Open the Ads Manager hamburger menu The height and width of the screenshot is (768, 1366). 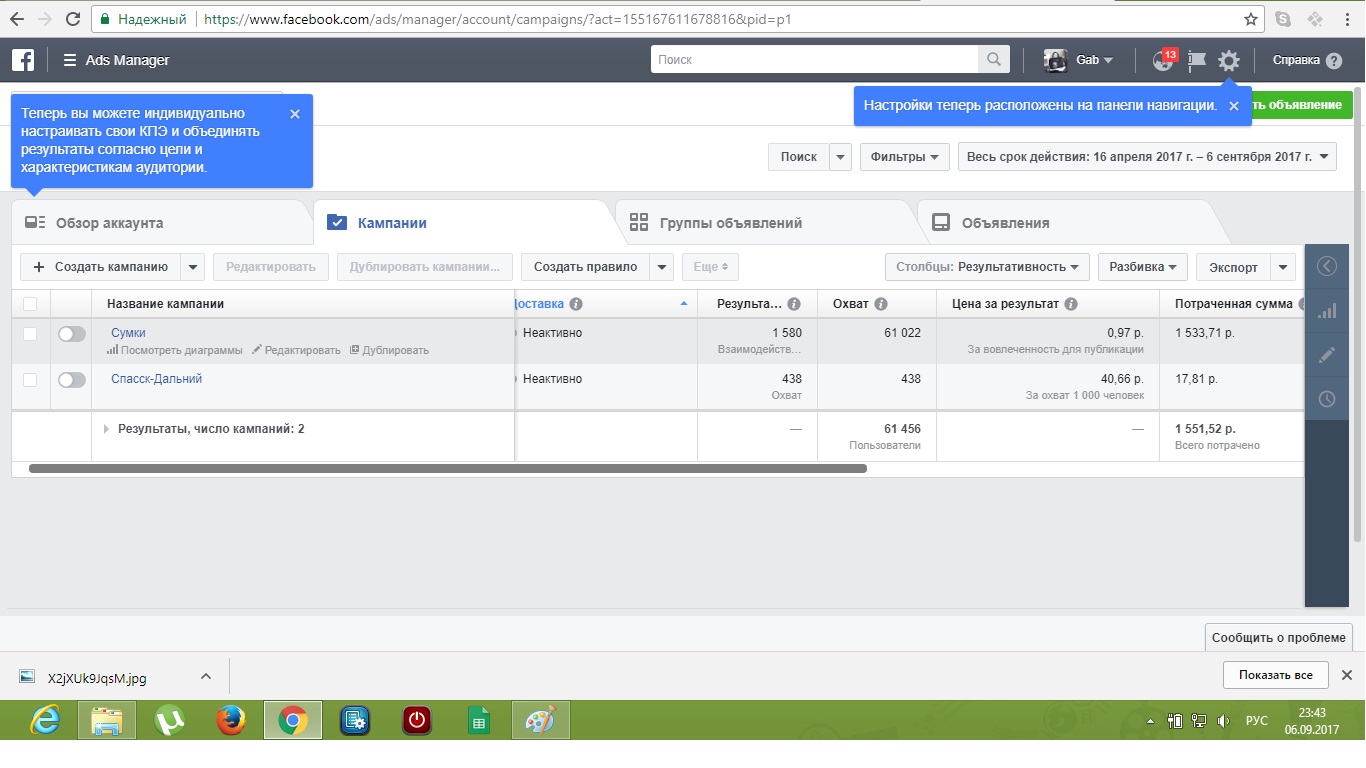(69, 60)
